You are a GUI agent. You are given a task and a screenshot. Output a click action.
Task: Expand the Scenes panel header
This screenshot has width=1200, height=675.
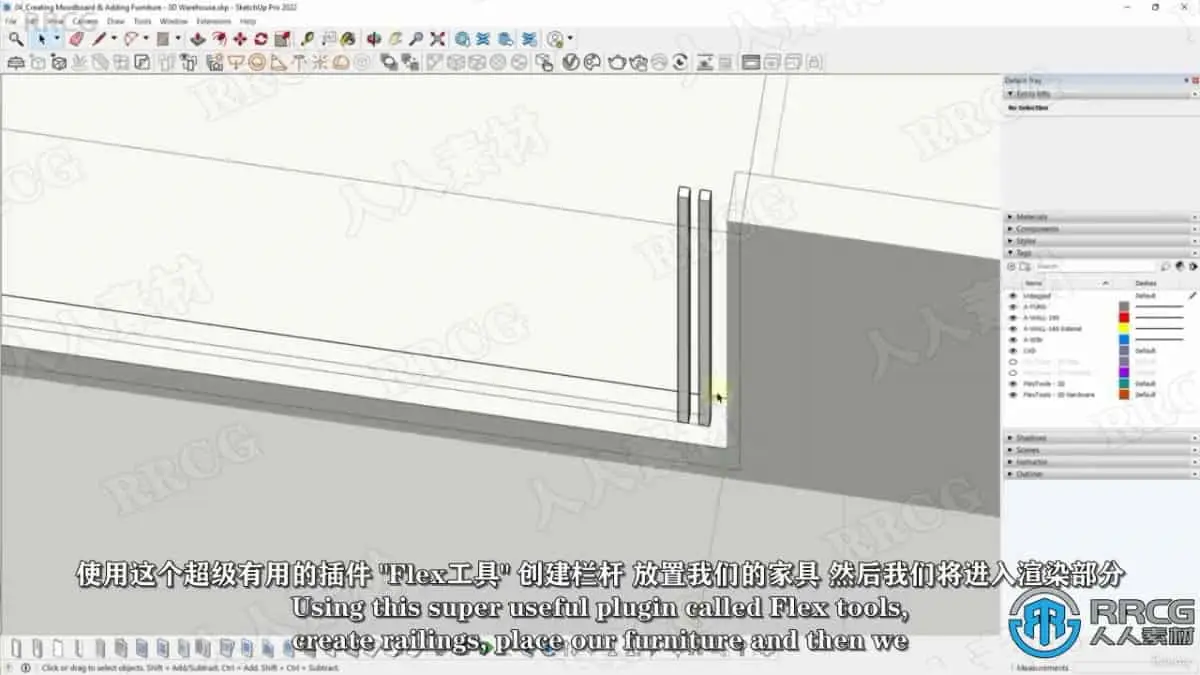1030,450
